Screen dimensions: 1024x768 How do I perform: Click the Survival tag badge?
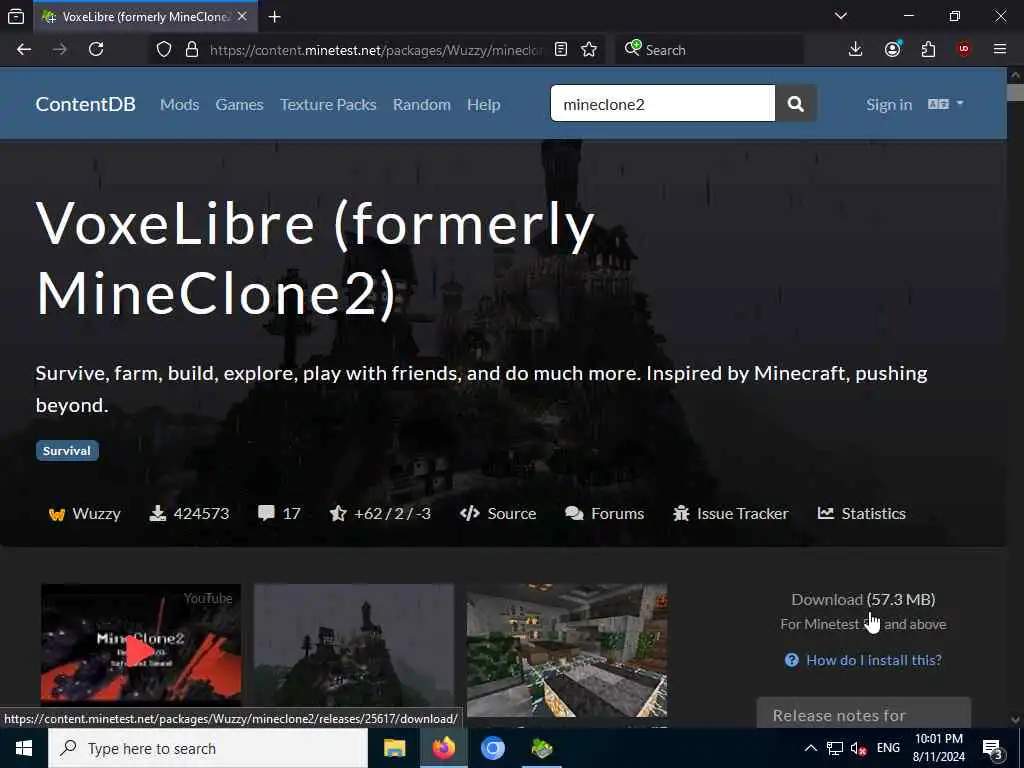67,451
